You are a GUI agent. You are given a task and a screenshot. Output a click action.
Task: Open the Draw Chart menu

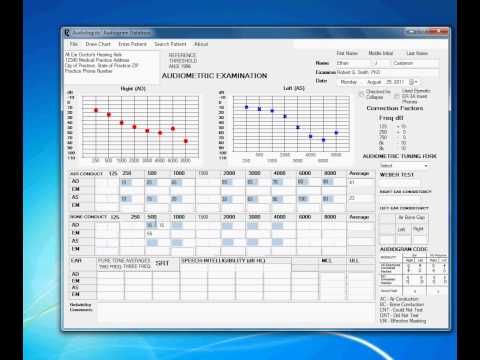(98, 44)
